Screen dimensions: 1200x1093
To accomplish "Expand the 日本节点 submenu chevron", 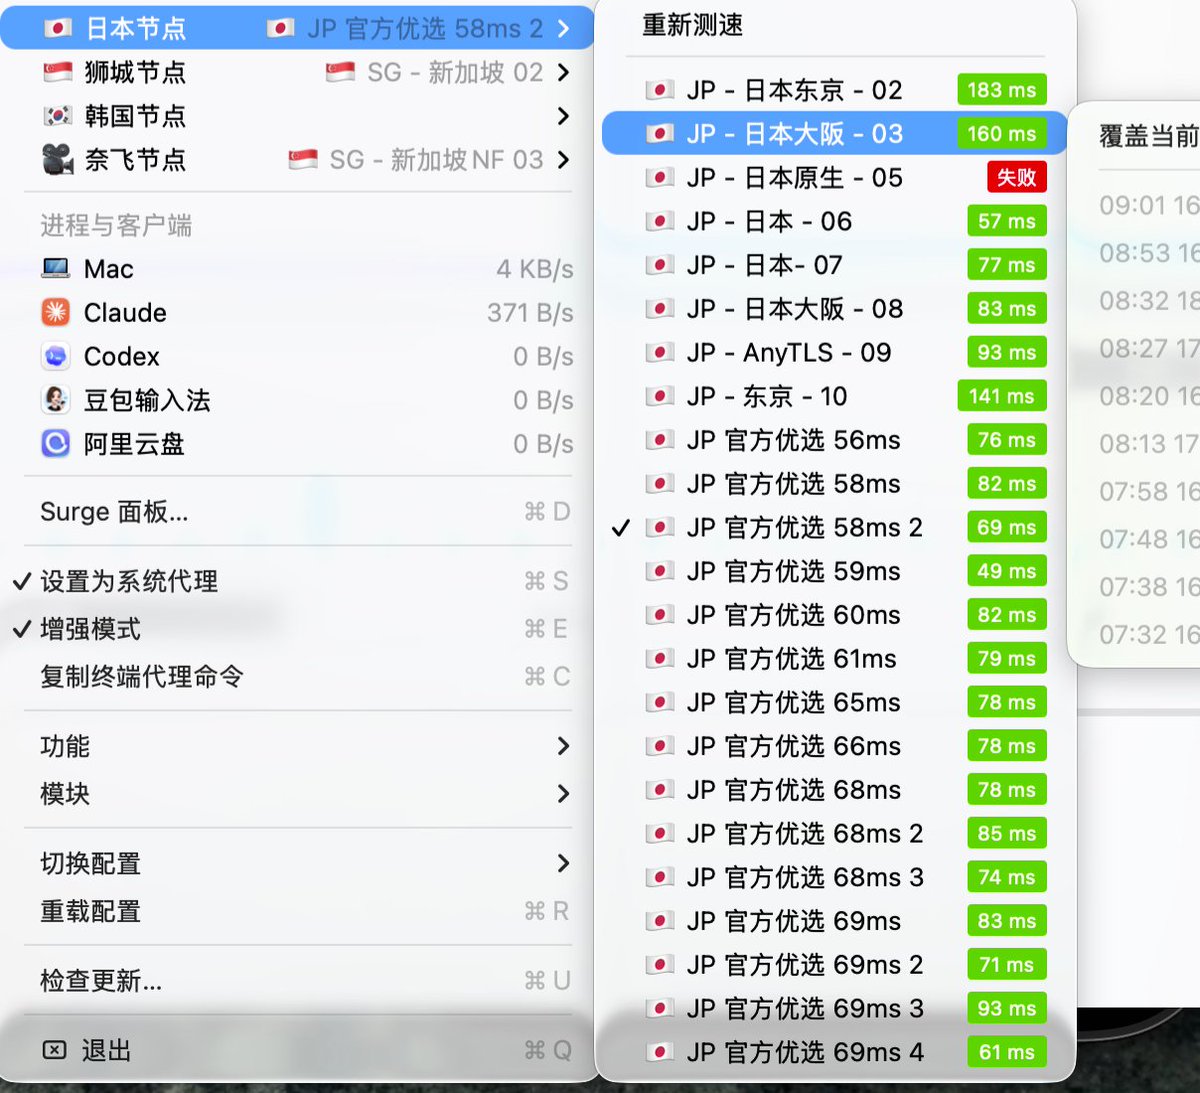I will point(564,28).
